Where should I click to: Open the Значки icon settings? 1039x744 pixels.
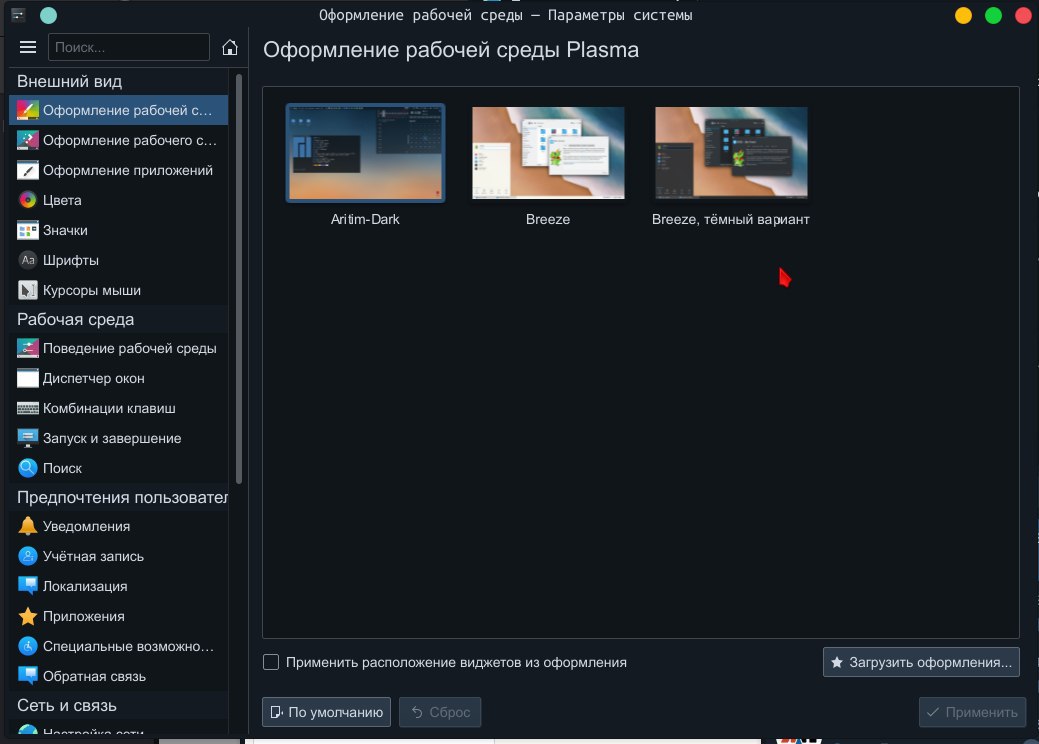click(28, 230)
